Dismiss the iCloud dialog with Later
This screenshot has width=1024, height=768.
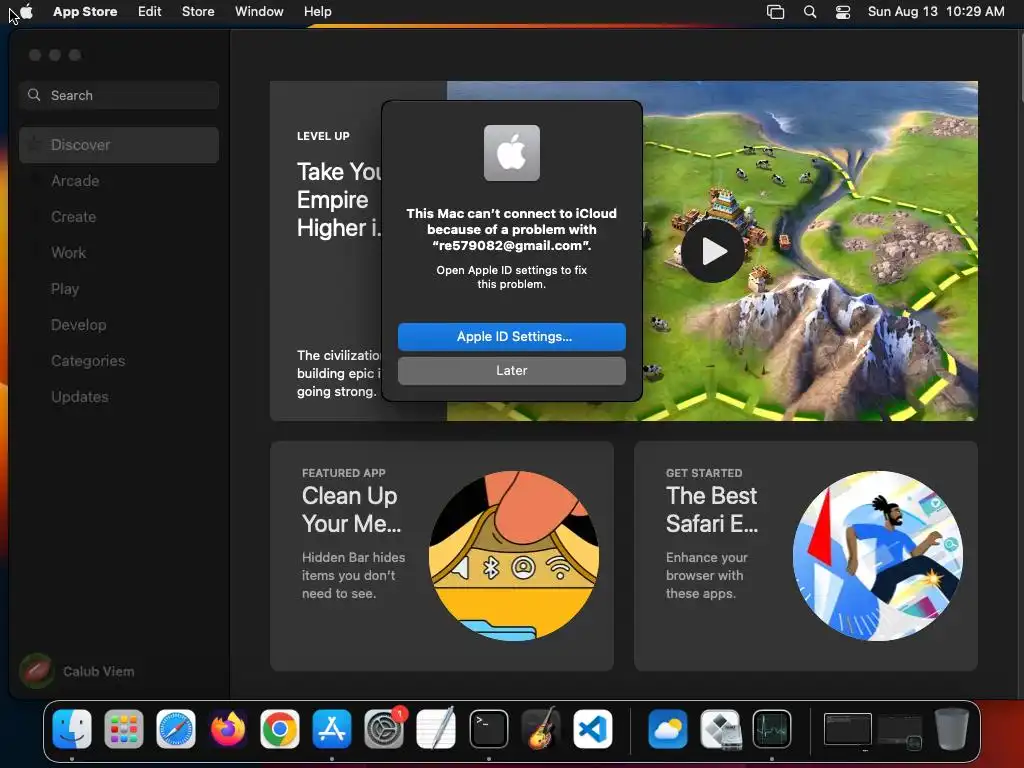(x=511, y=370)
